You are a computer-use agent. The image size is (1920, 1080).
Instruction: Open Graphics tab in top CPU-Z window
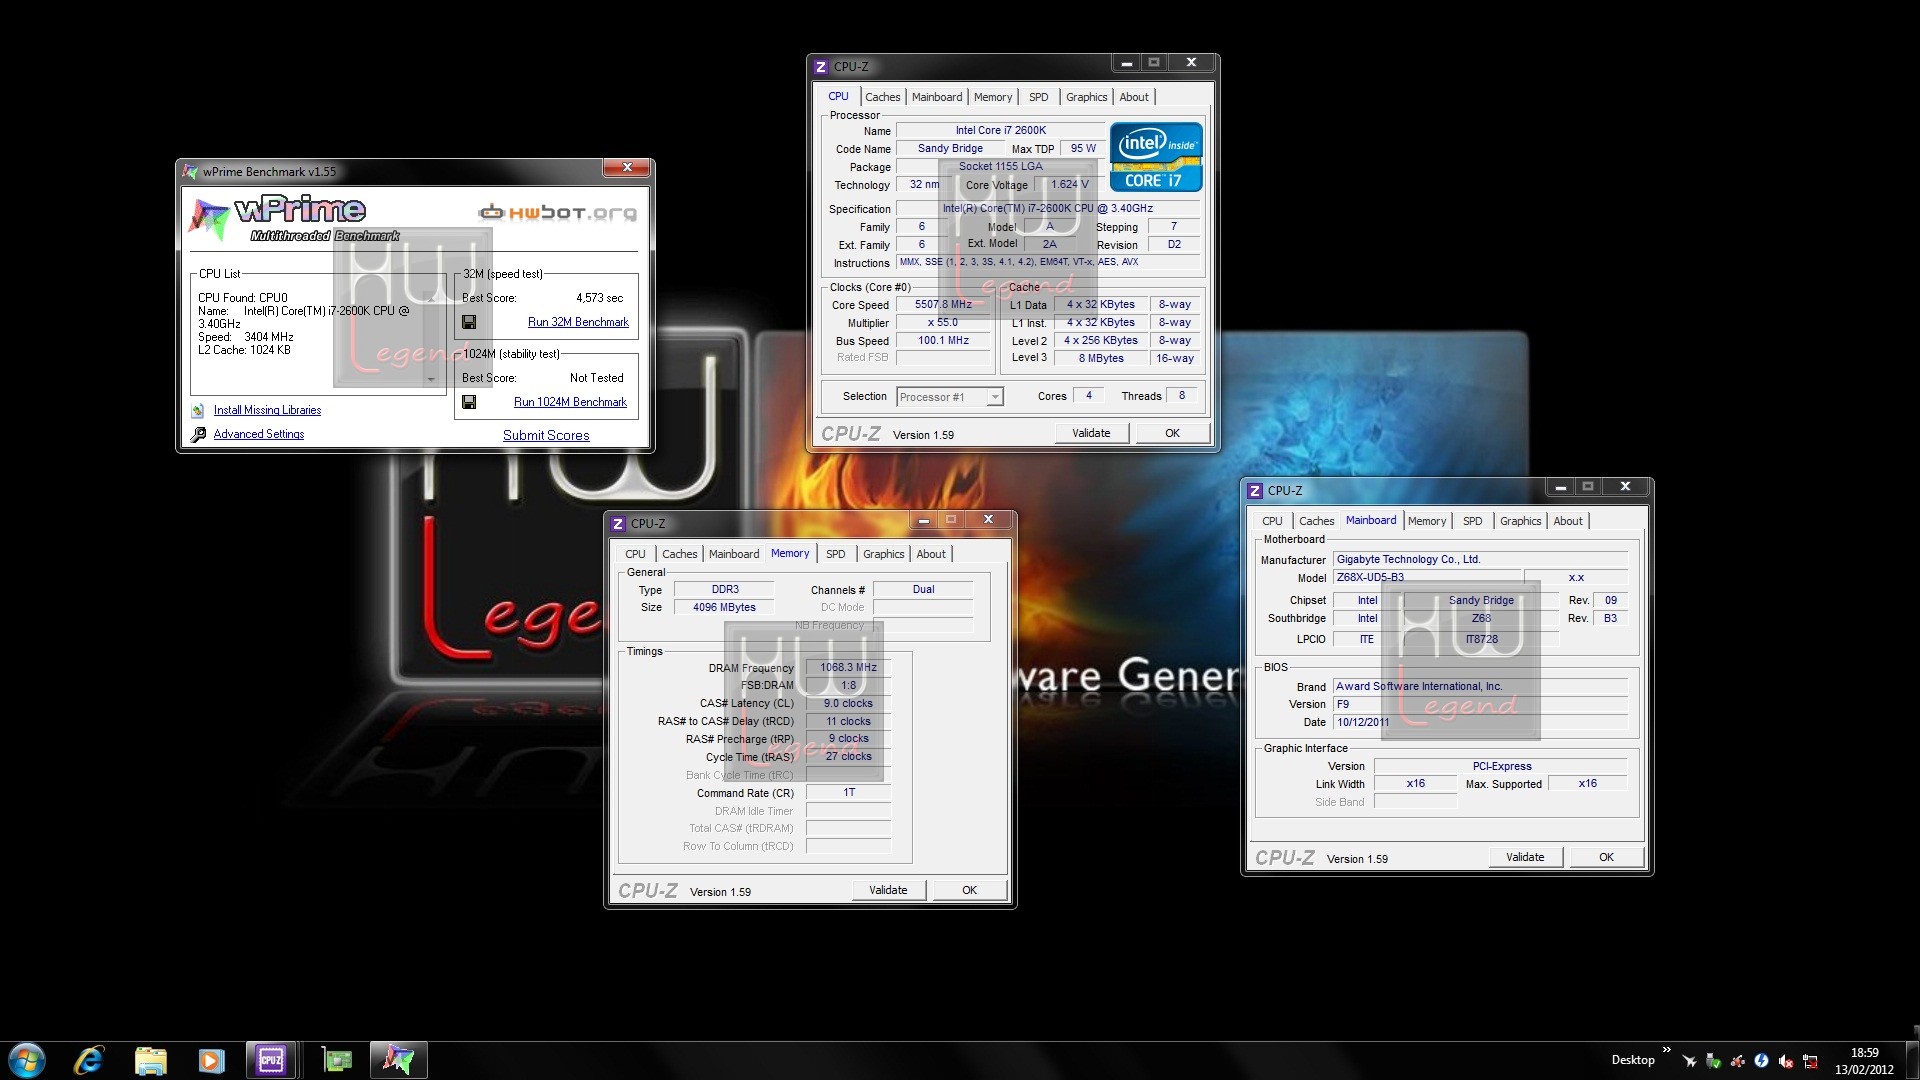(1086, 97)
